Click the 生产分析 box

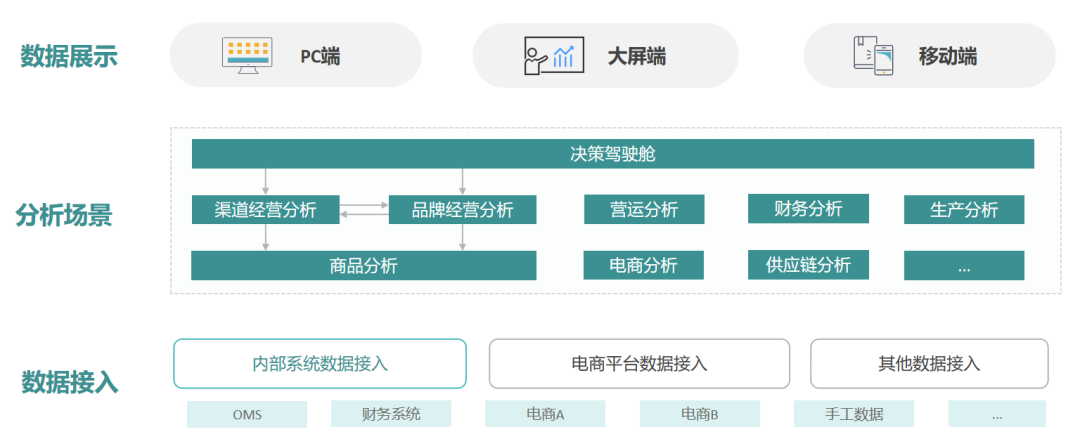[964, 209]
